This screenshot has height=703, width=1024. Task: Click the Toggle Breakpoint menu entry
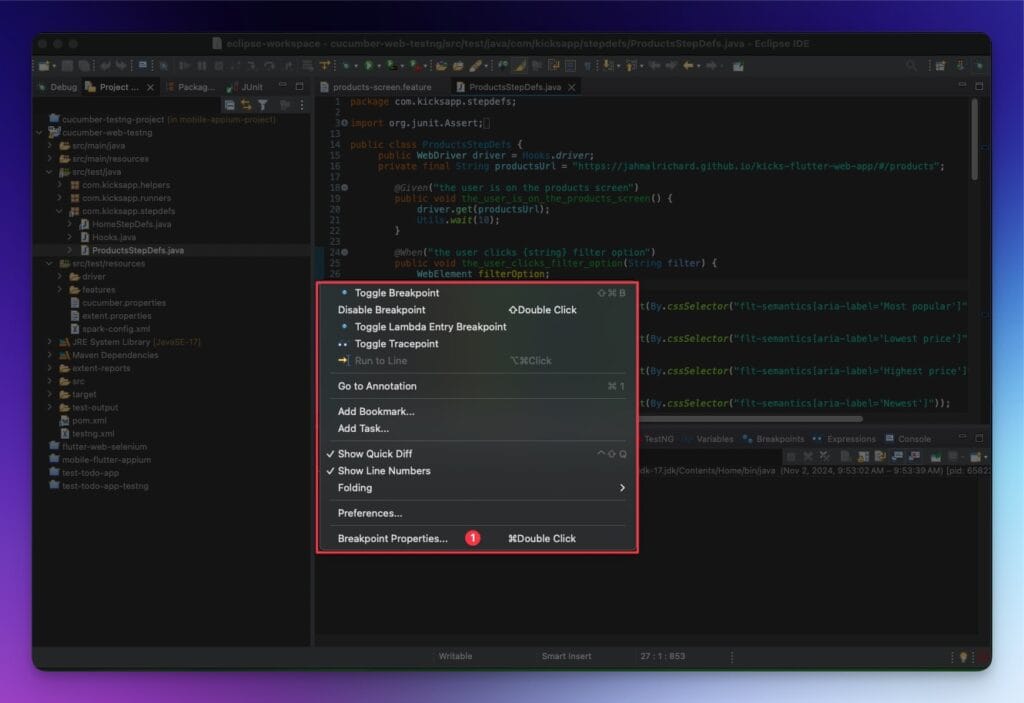coord(396,293)
